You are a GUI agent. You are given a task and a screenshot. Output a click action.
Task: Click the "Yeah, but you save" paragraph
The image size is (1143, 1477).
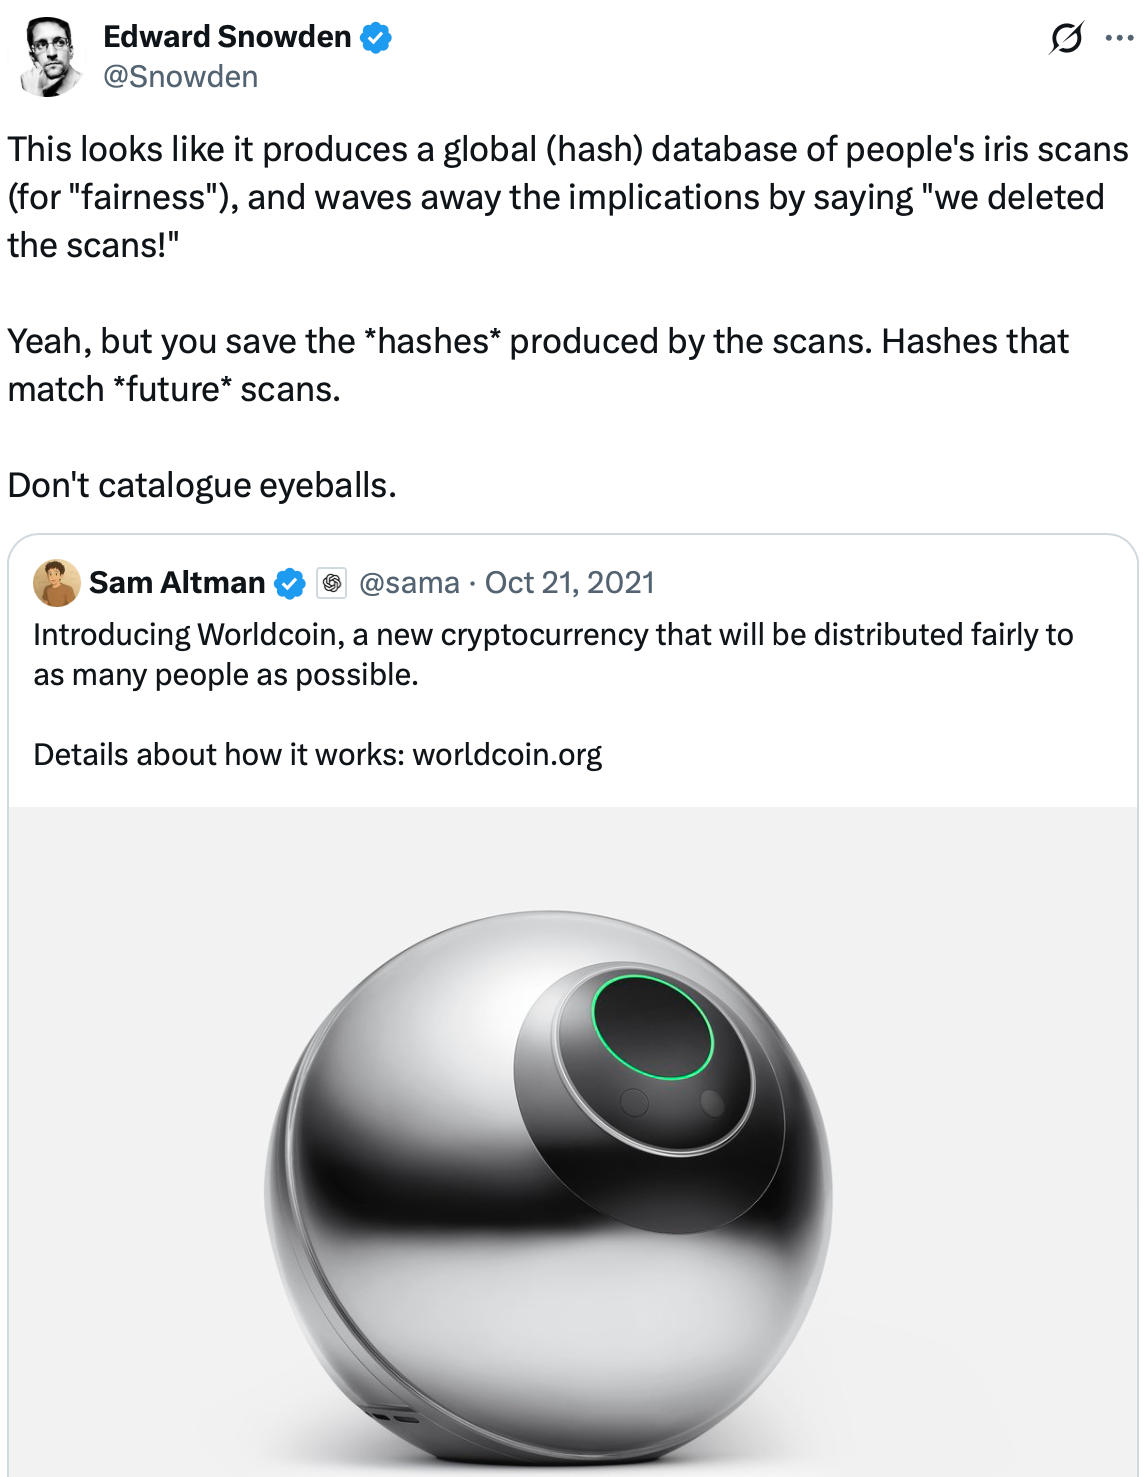click(x=537, y=365)
